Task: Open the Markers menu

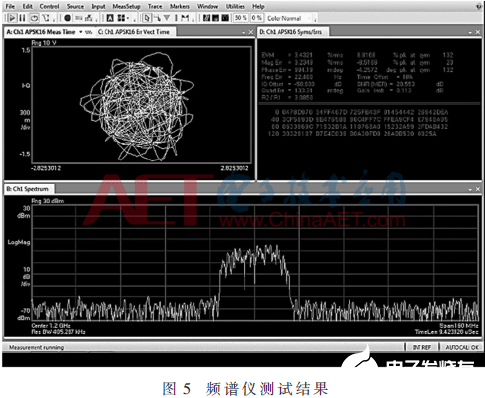Action: pyautogui.click(x=180, y=6)
